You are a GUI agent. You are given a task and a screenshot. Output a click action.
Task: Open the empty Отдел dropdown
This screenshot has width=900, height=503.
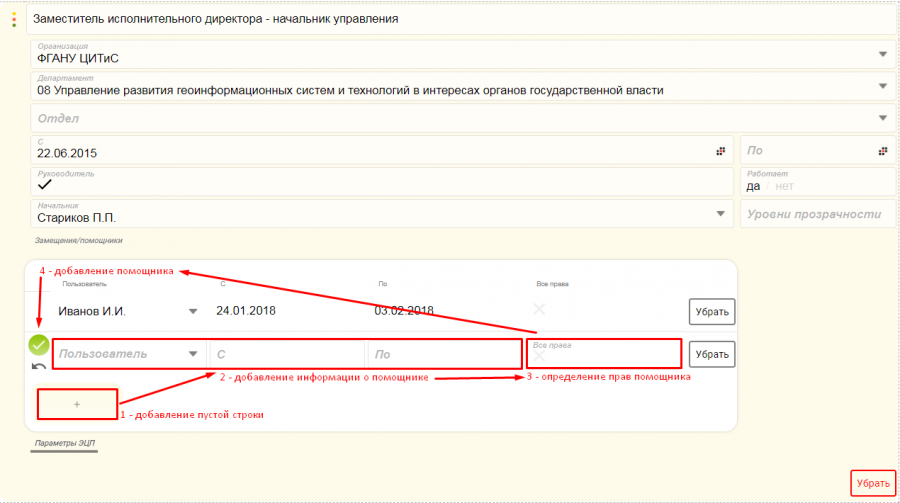pos(883,118)
